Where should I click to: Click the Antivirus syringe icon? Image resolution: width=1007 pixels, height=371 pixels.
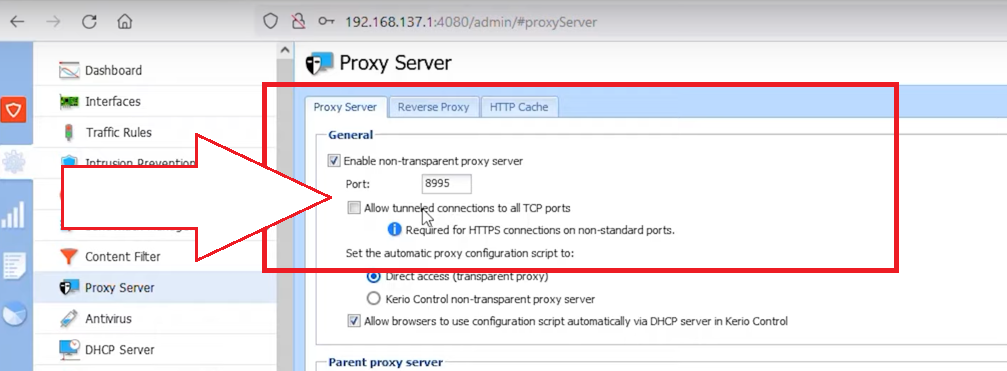(x=69, y=319)
